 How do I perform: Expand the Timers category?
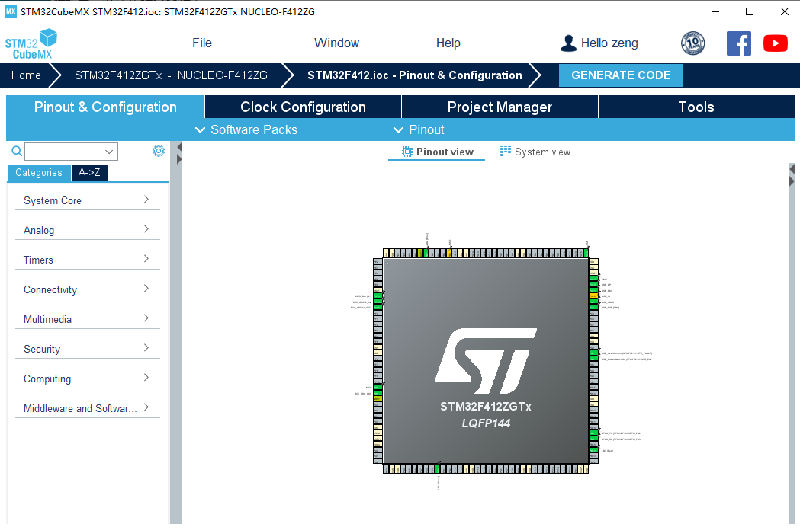(87, 259)
